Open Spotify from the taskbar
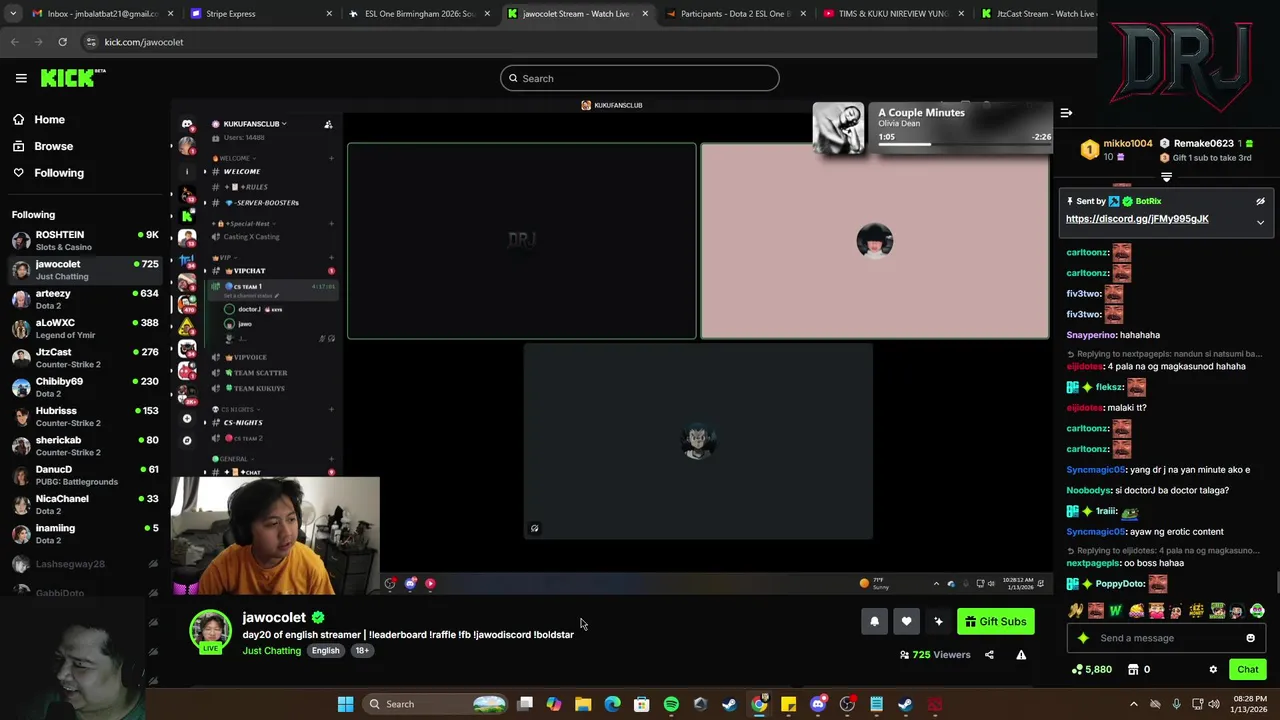The image size is (1280, 720). 671,704
